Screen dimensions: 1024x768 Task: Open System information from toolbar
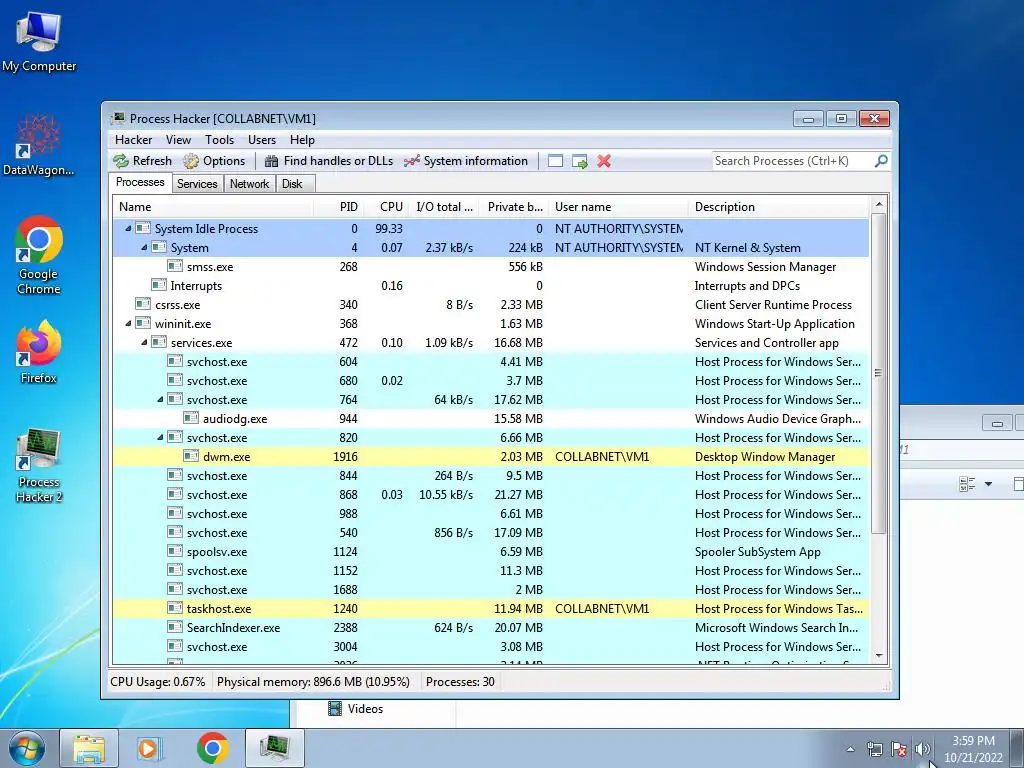point(466,161)
